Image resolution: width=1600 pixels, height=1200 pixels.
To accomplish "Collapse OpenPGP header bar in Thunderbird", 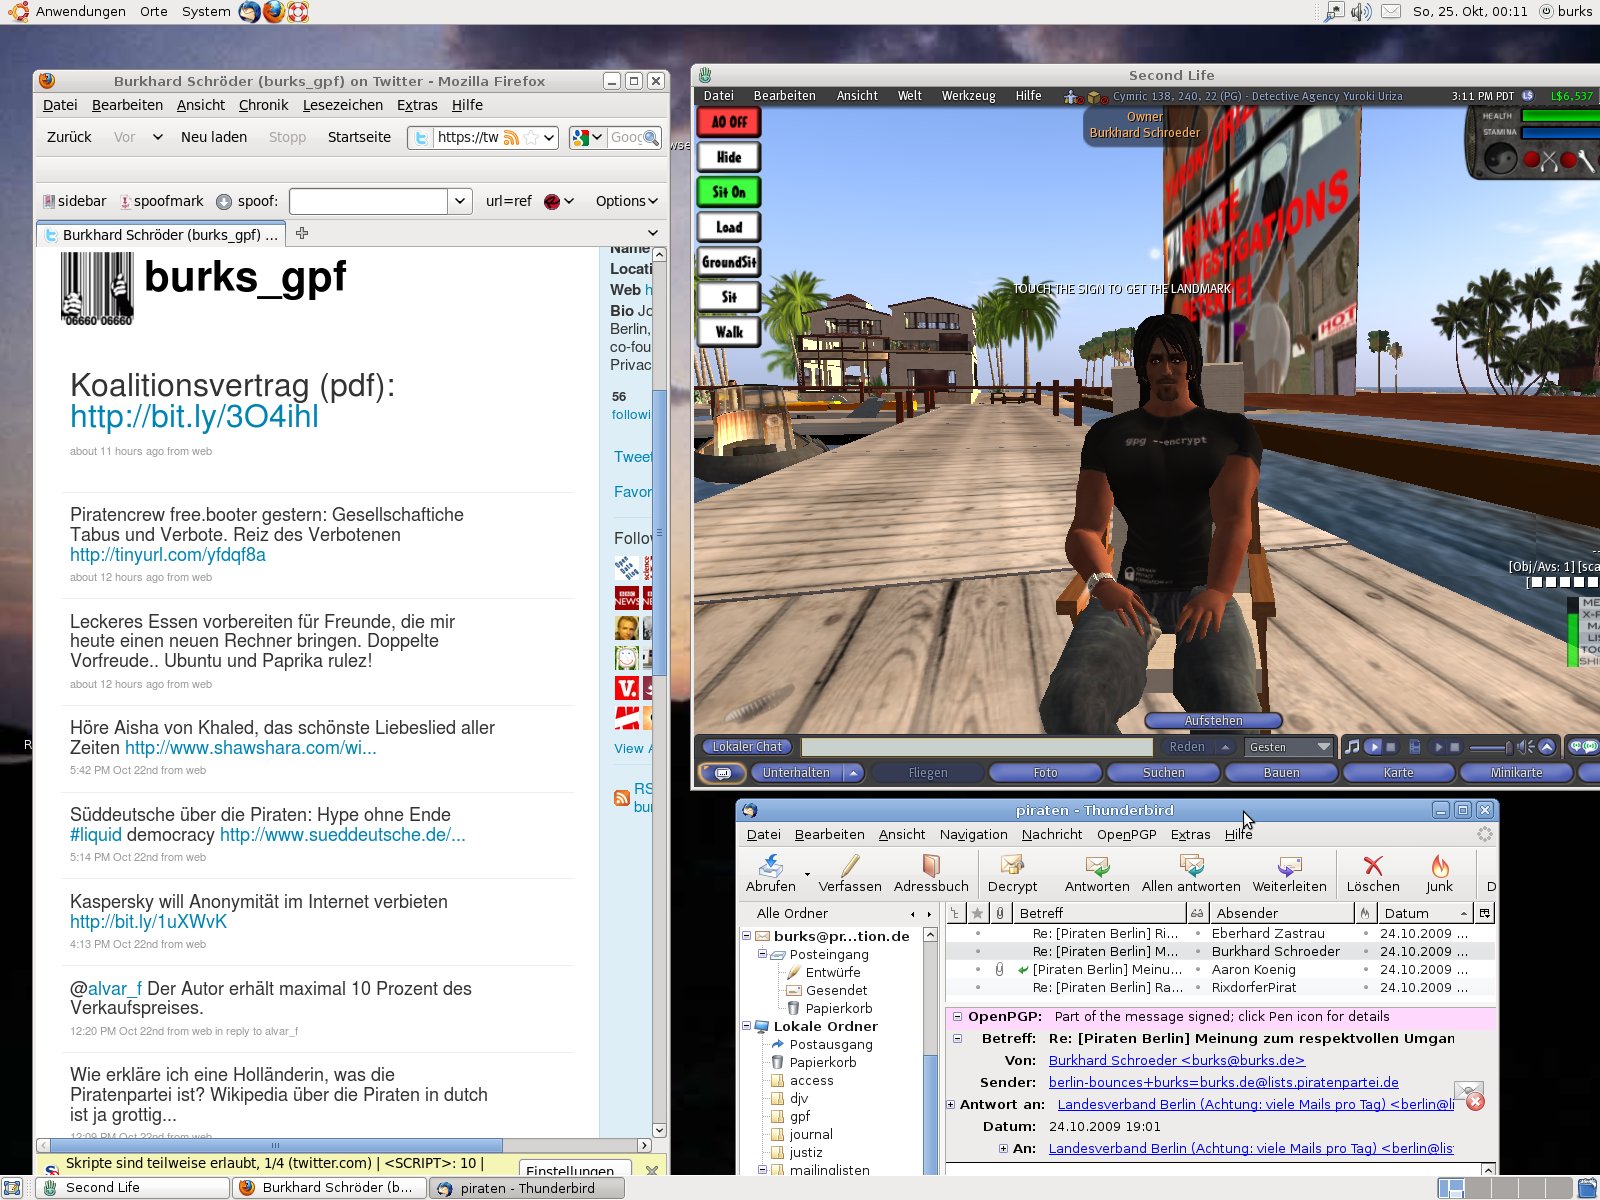I will (957, 1016).
